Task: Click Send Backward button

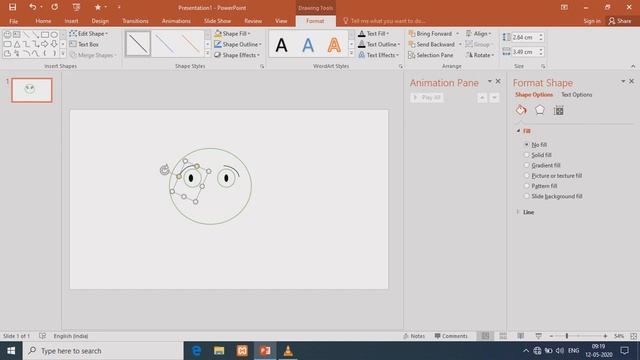Action: click(x=432, y=44)
